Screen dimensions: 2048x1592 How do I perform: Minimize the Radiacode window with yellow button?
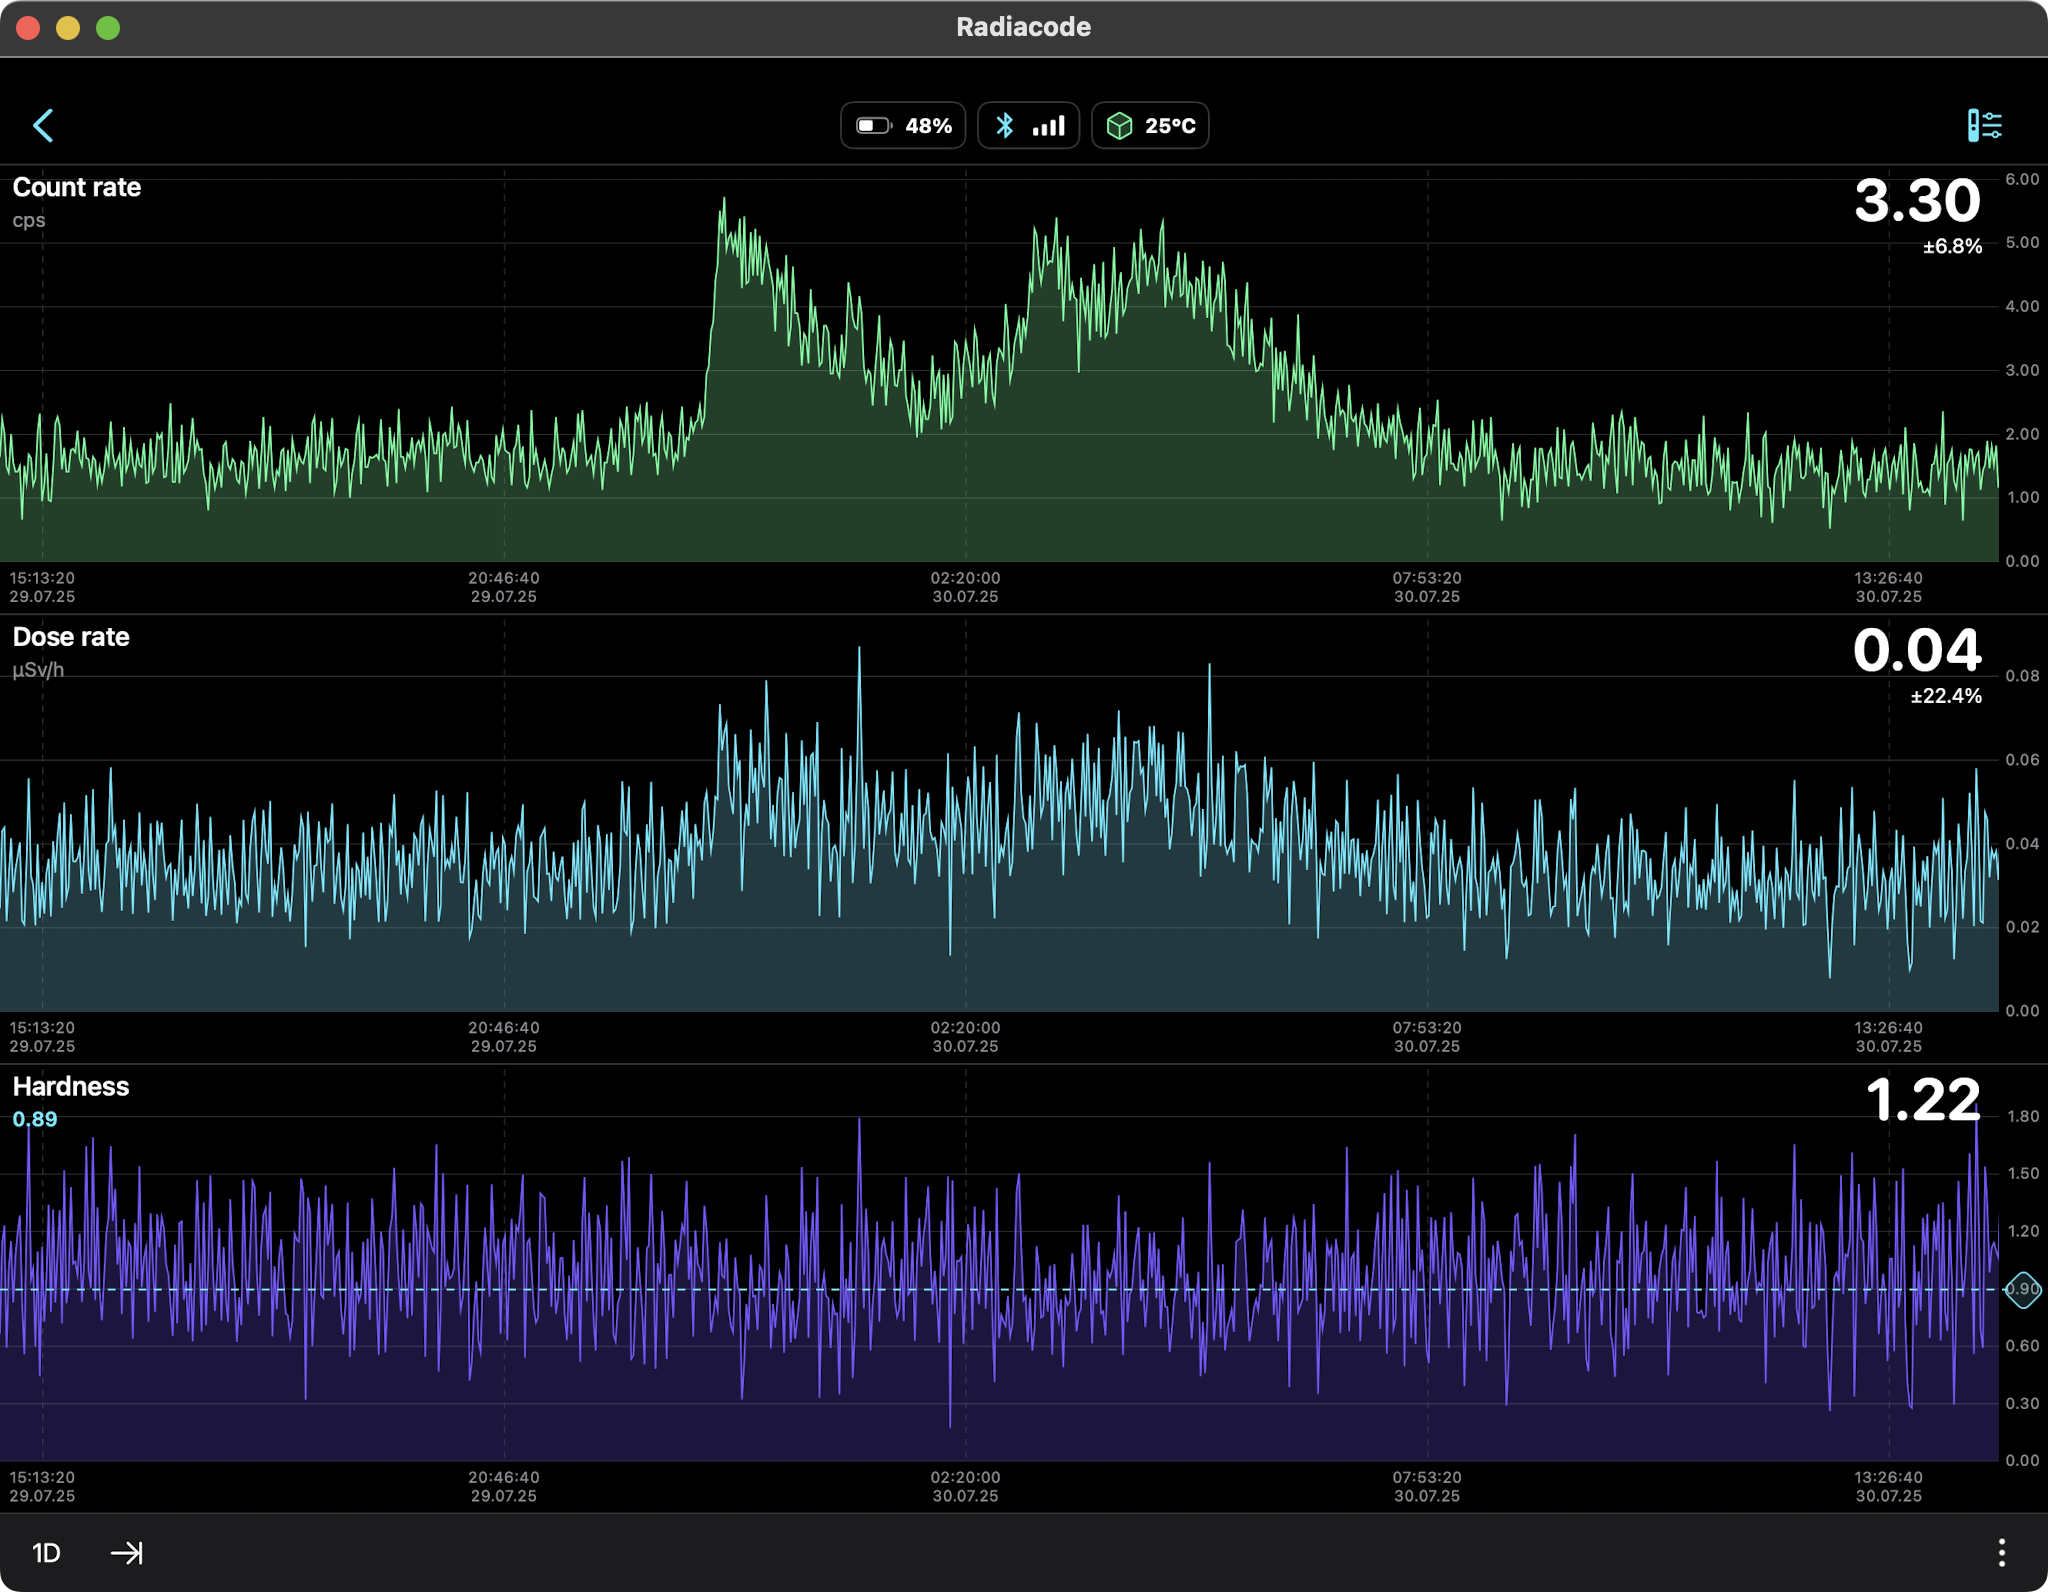pos(68,28)
